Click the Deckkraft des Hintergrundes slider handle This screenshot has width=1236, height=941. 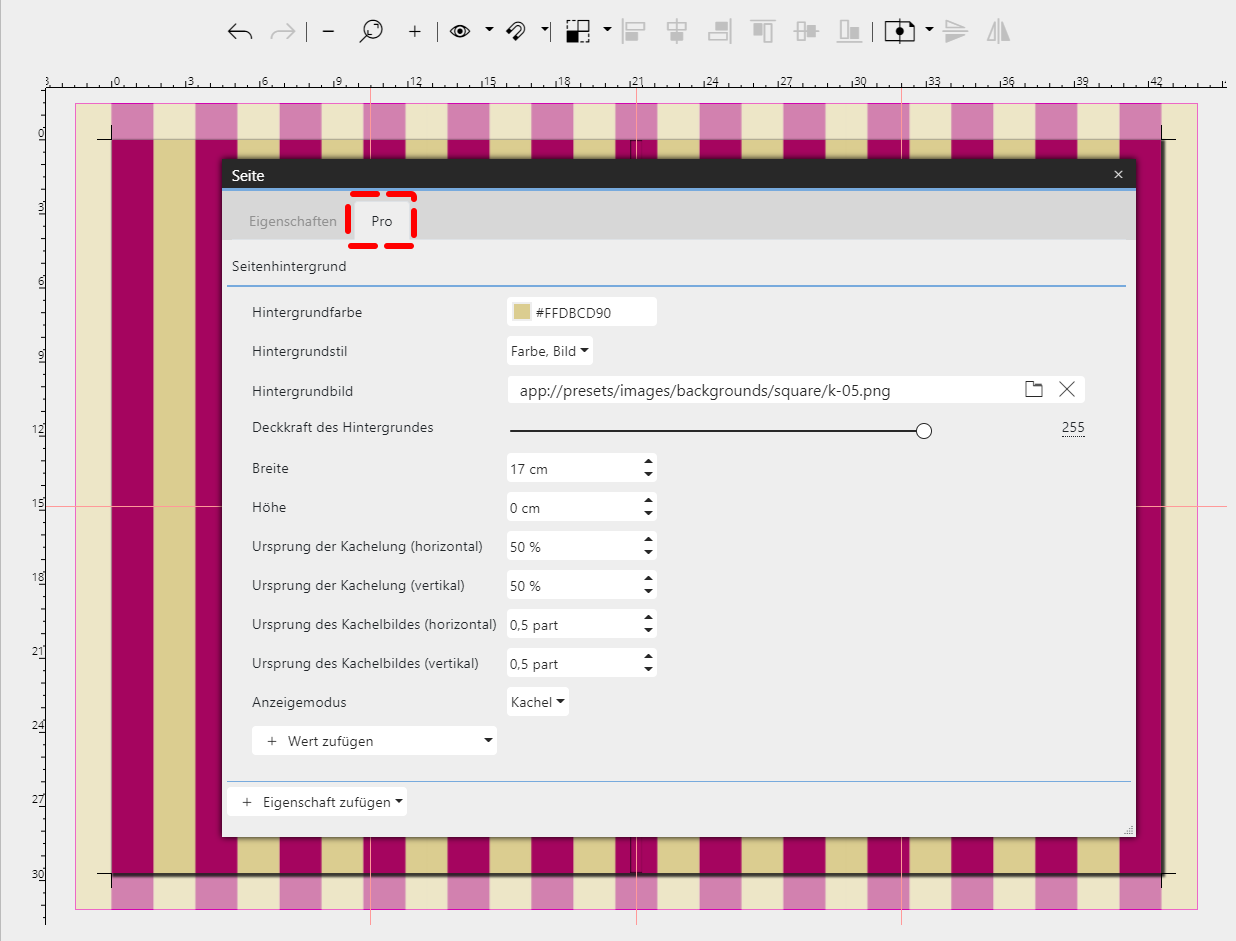coord(924,431)
